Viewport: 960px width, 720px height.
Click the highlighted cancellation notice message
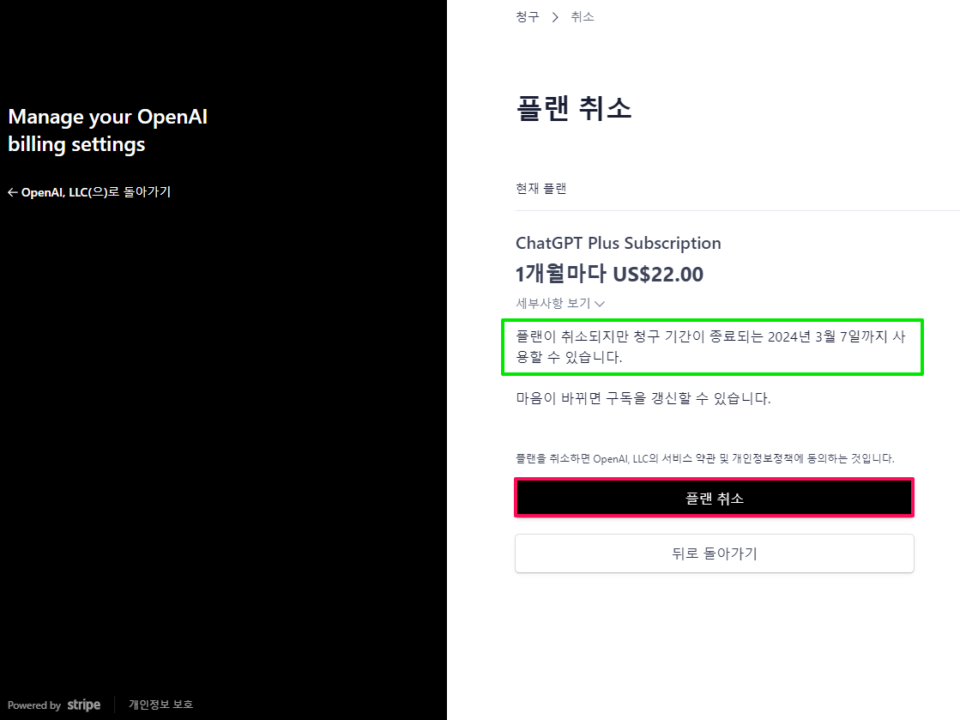click(x=712, y=346)
